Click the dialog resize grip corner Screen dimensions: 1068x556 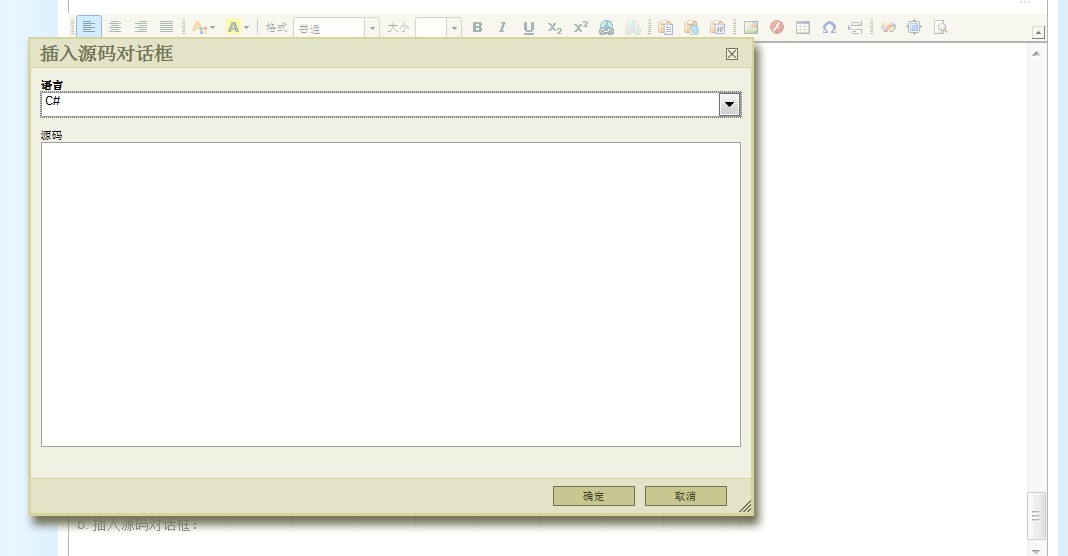pyautogui.click(x=745, y=506)
